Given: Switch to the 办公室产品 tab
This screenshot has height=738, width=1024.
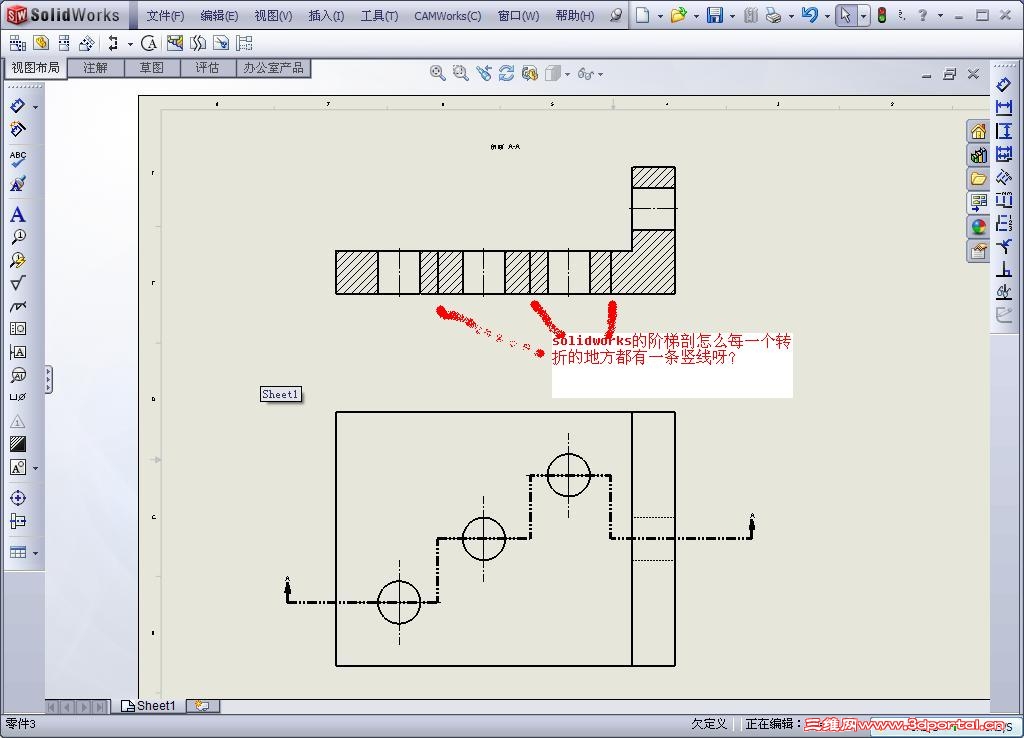Looking at the screenshot, I should pos(273,68).
